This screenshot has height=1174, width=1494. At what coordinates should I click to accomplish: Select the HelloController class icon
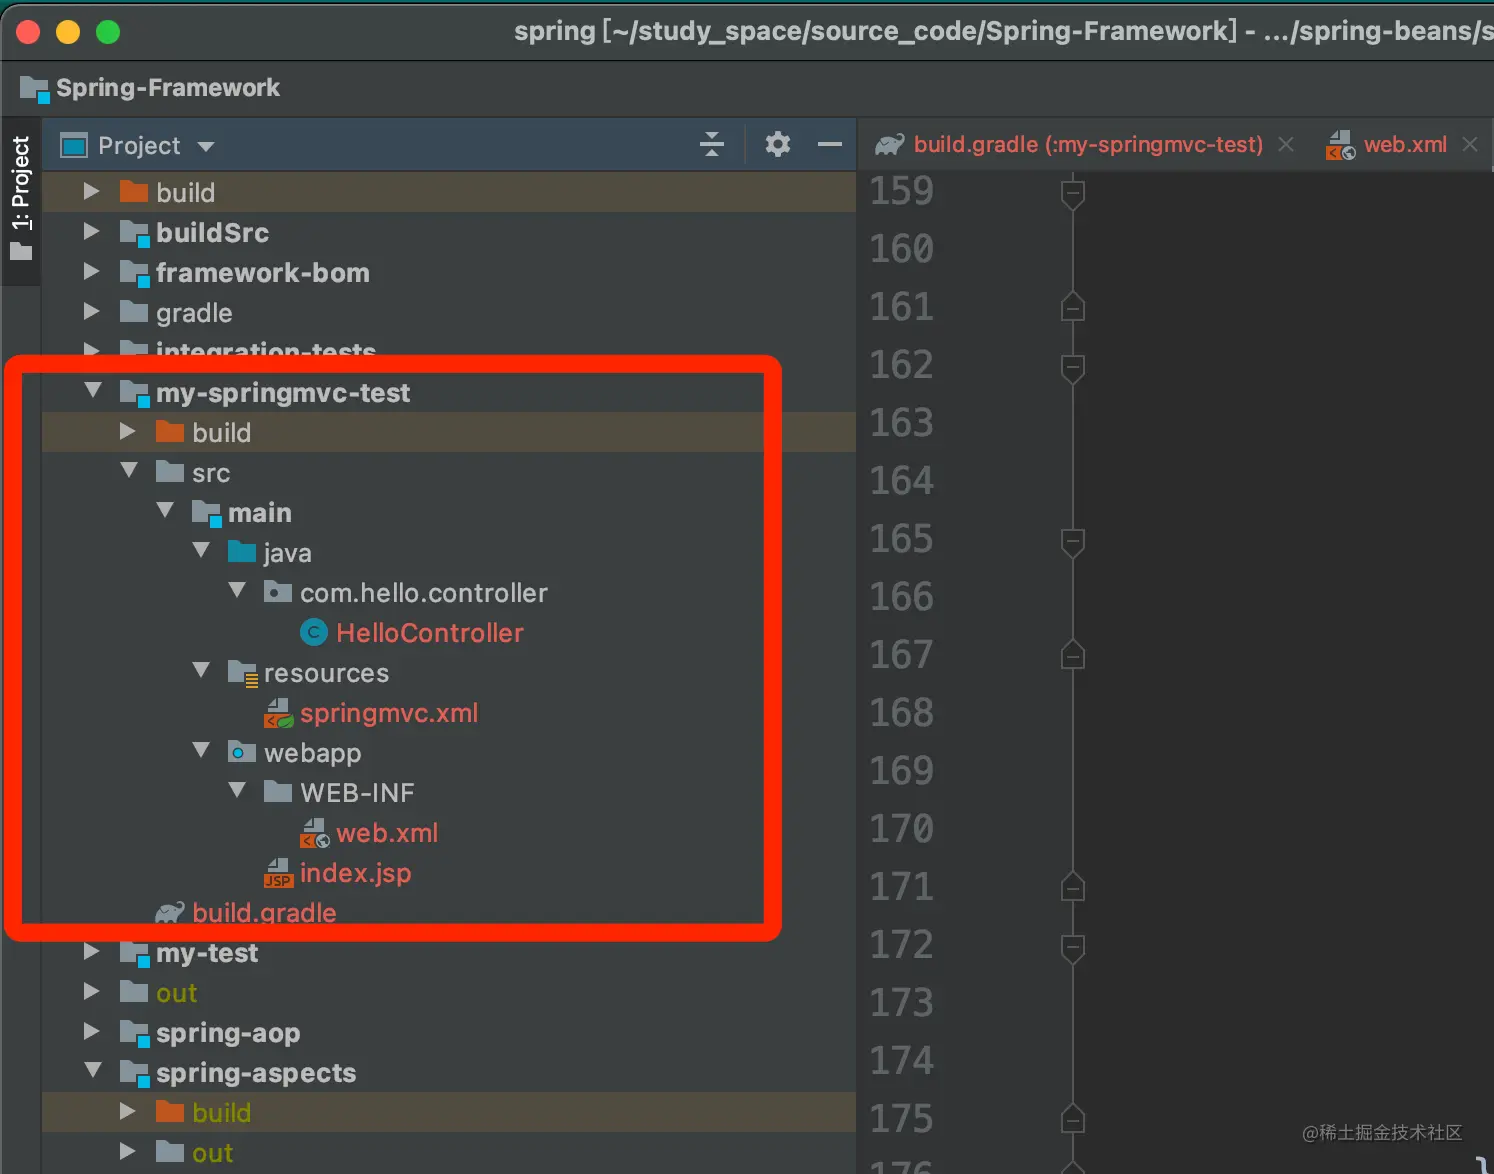pyautogui.click(x=314, y=632)
